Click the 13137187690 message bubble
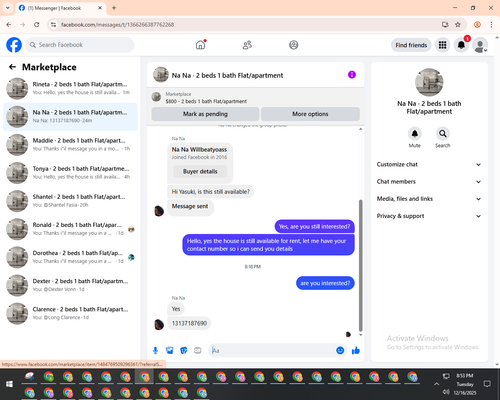Screen dimensions: 500x400 click(x=189, y=323)
